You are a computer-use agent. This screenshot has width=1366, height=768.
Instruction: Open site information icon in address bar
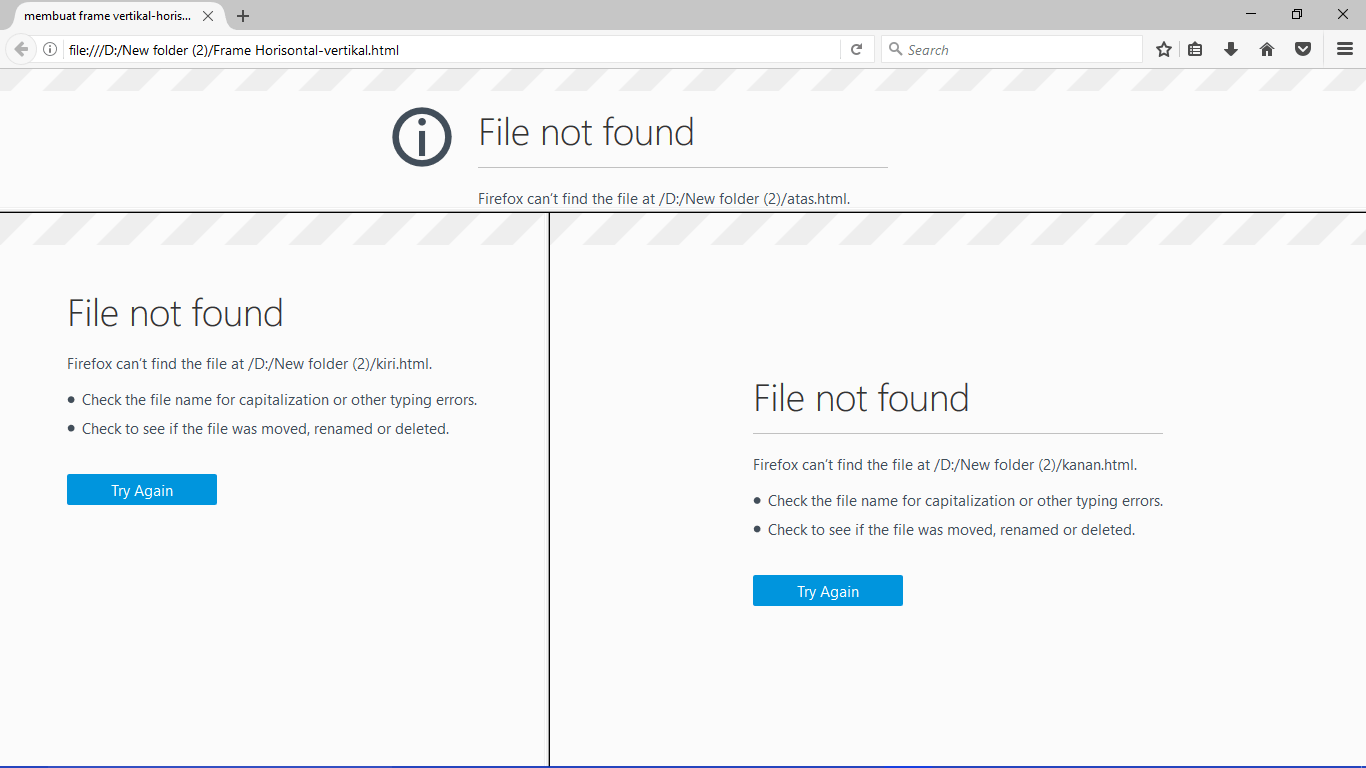pyautogui.click(x=49, y=49)
